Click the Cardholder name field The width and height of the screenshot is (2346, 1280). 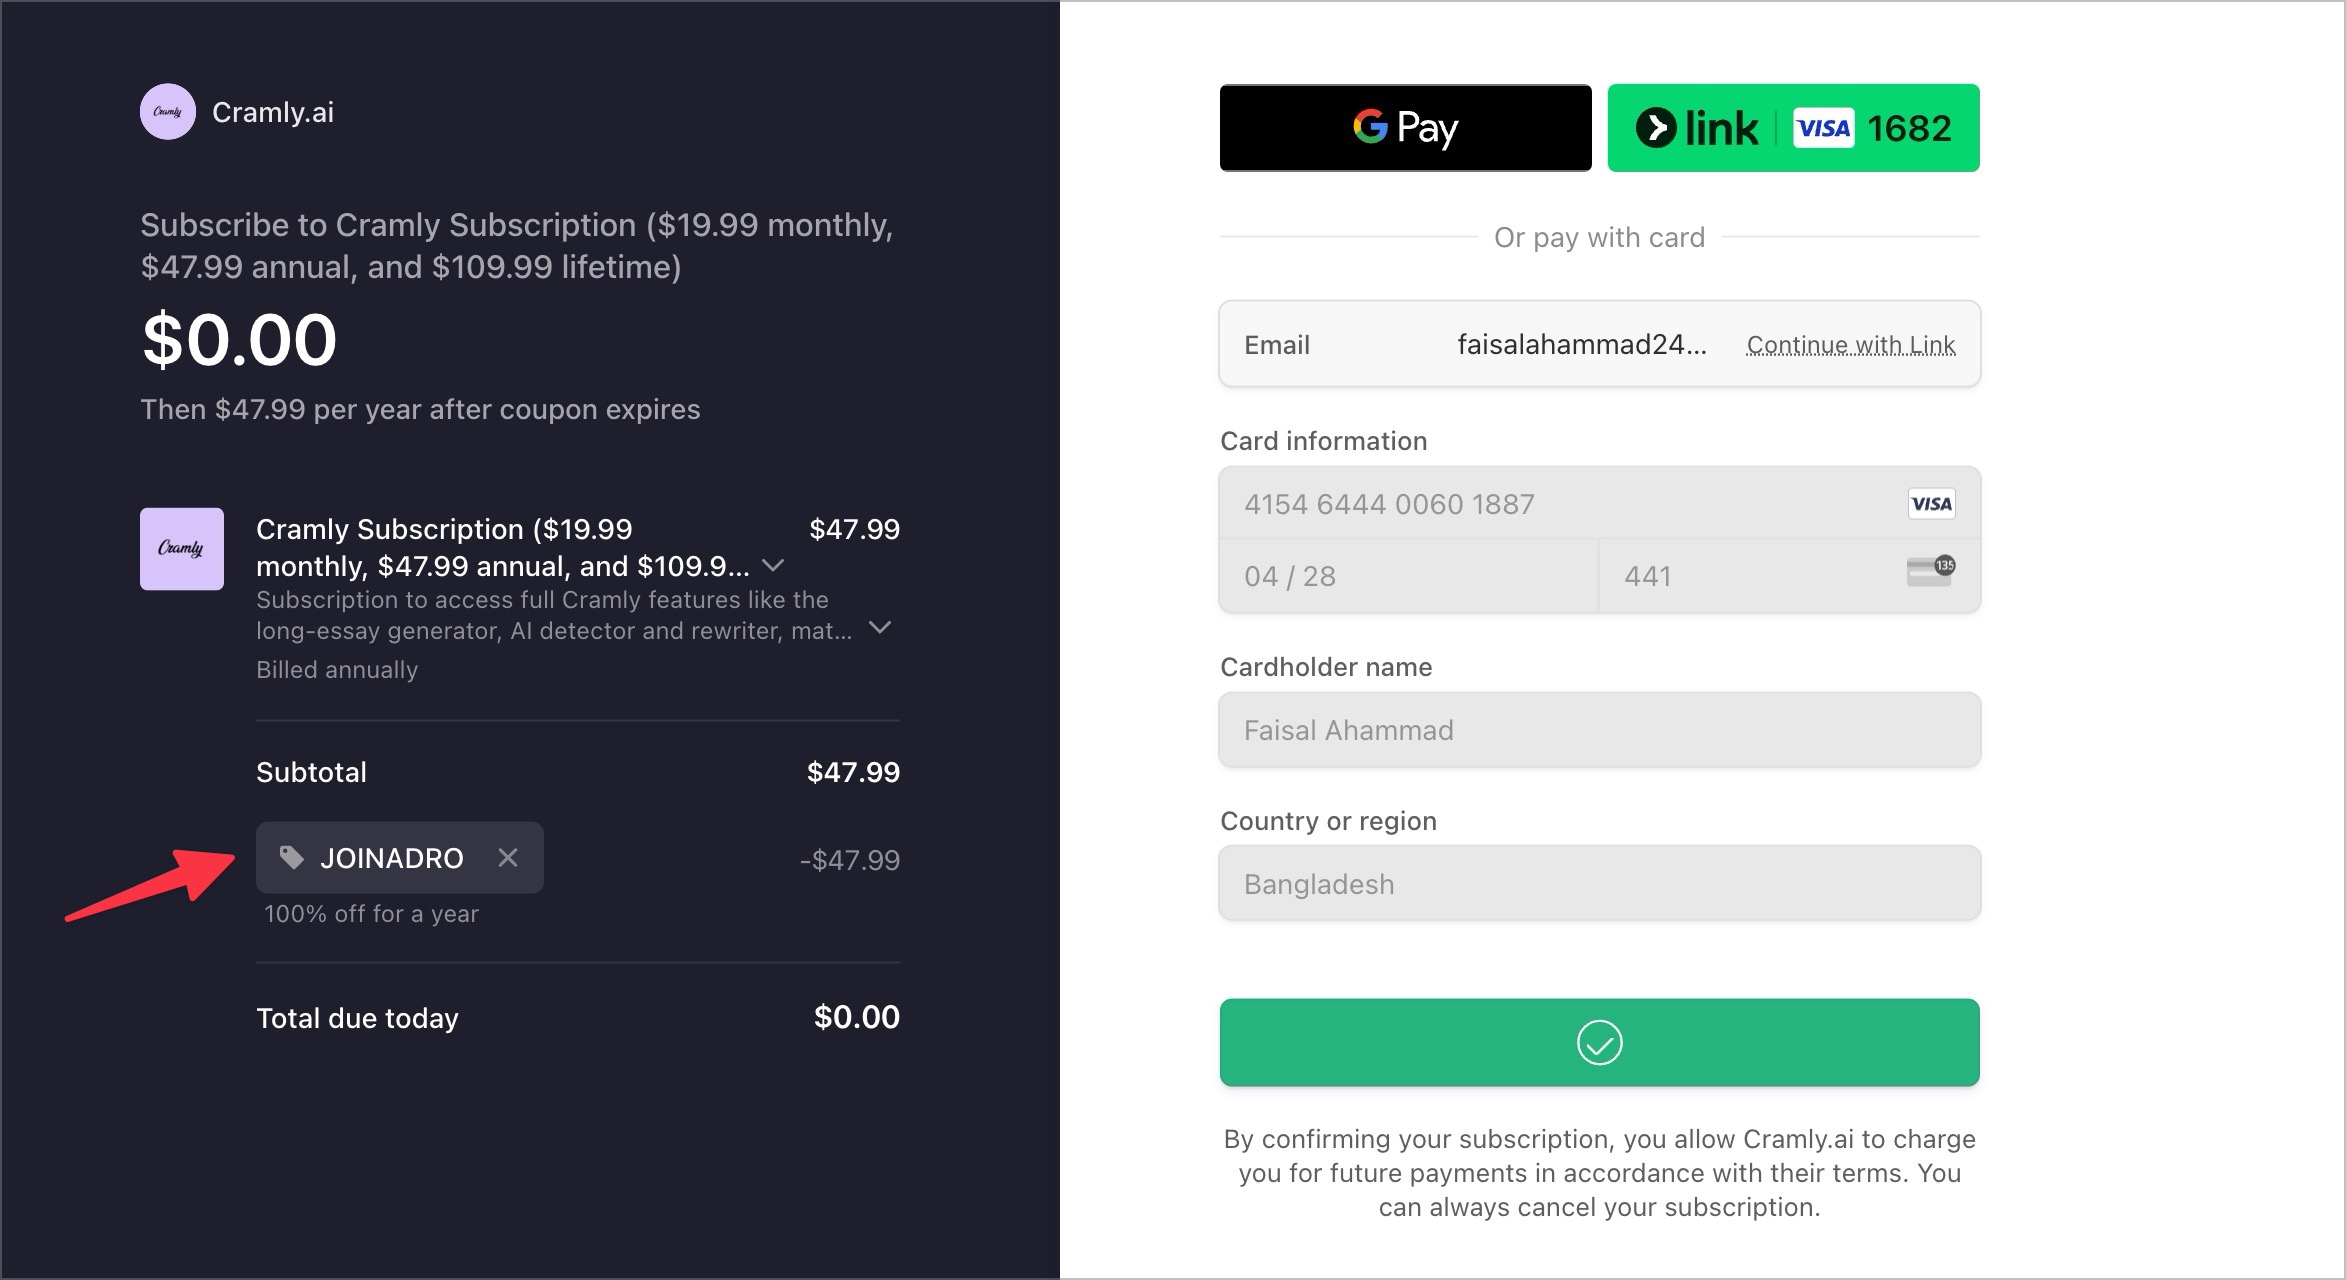coord(1599,731)
